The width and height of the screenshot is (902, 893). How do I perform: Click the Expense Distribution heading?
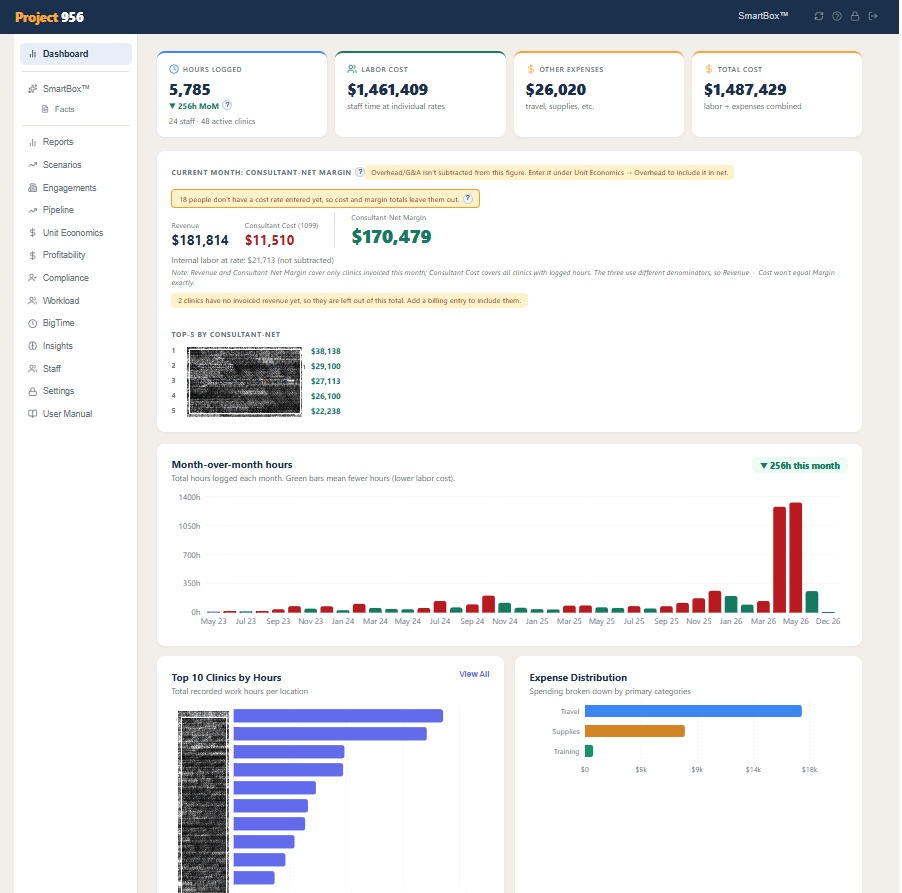tap(578, 677)
